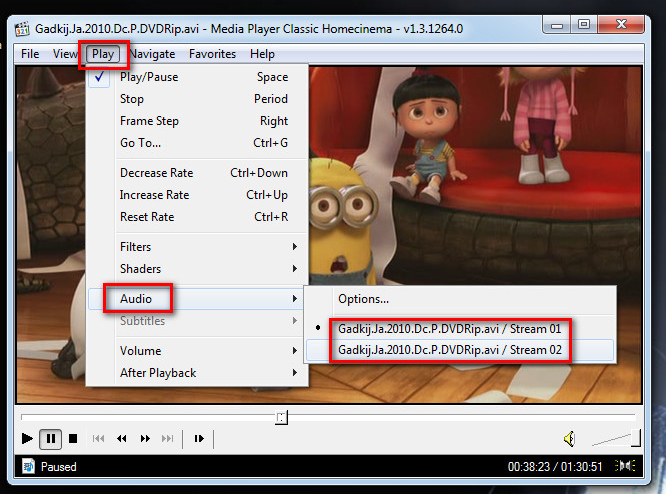Click the skip to next icon
Image resolution: width=666 pixels, height=494 pixels.
point(168,438)
